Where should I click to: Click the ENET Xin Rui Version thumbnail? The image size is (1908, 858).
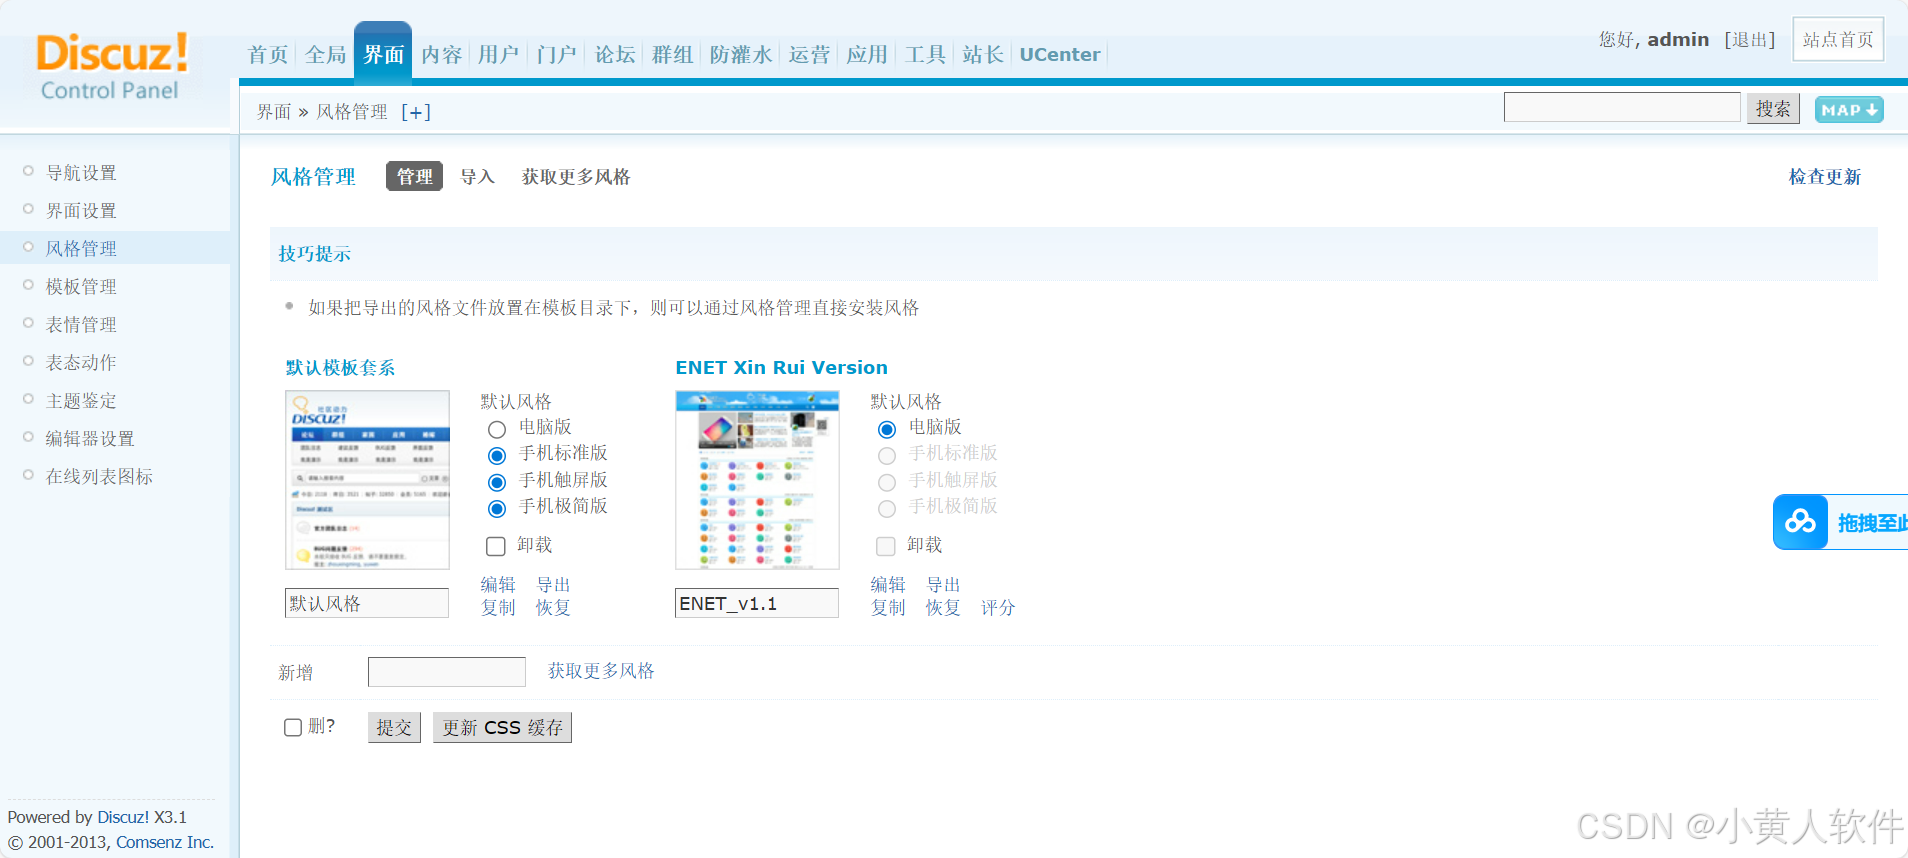click(x=757, y=480)
